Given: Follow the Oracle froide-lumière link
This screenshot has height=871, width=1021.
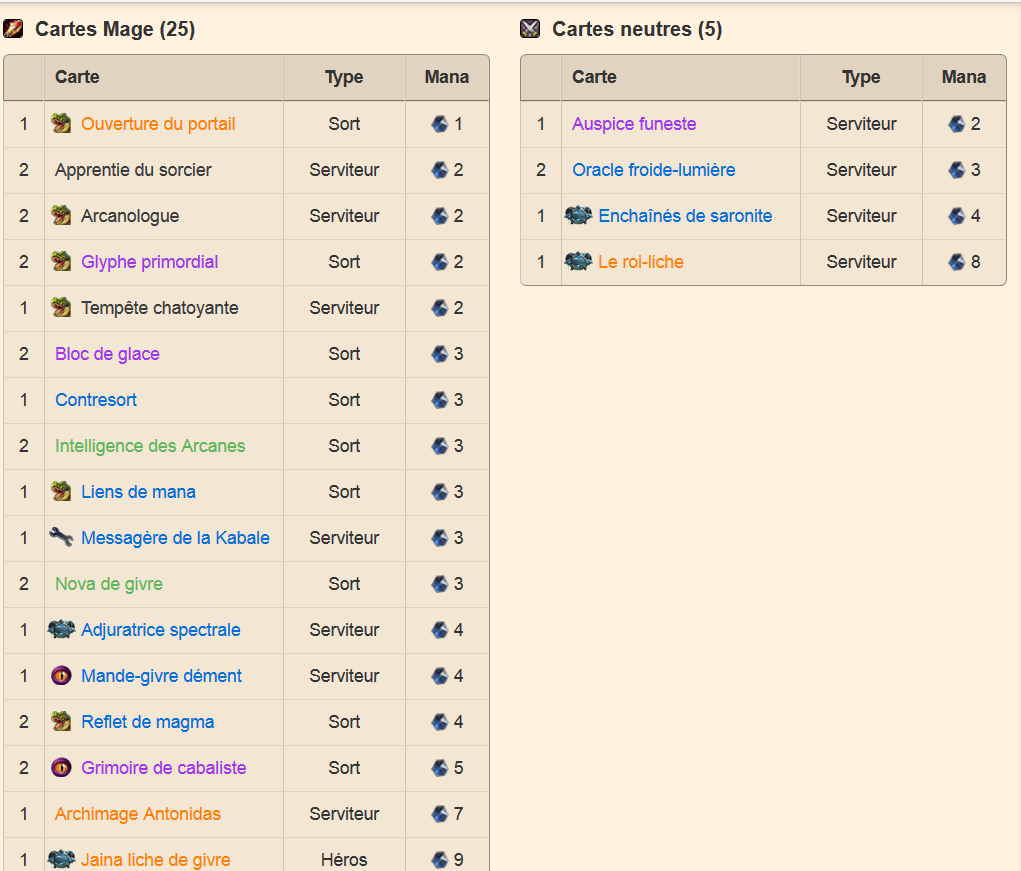Looking at the screenshot, I should pos(654,170).
